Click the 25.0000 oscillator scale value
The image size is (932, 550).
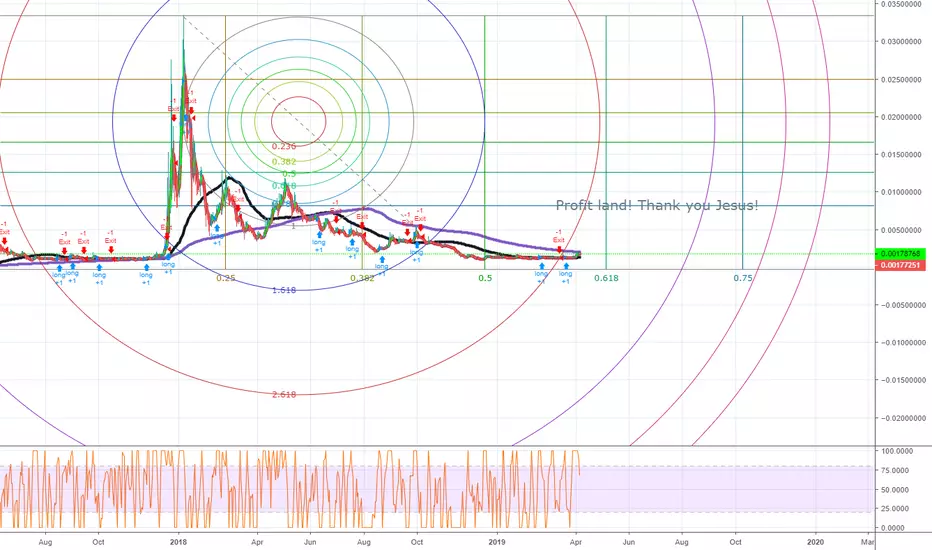(x=896, y=508)
